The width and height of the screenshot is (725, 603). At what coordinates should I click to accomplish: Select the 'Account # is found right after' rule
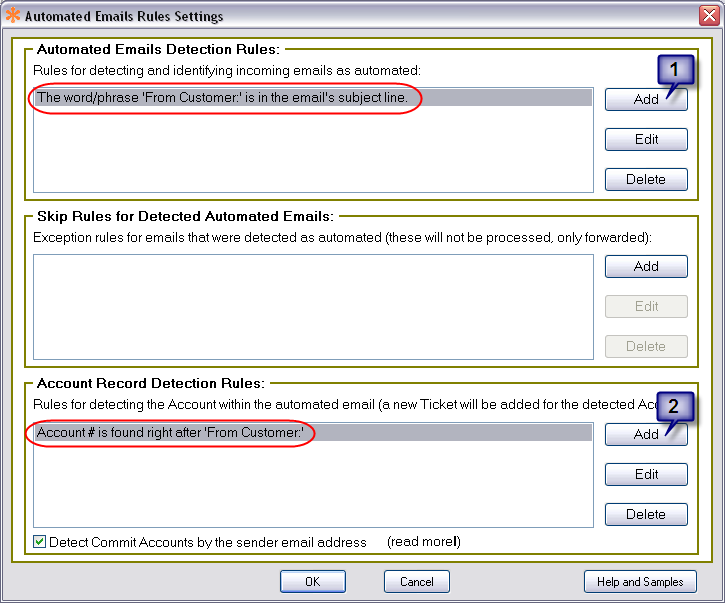[170, 433]
